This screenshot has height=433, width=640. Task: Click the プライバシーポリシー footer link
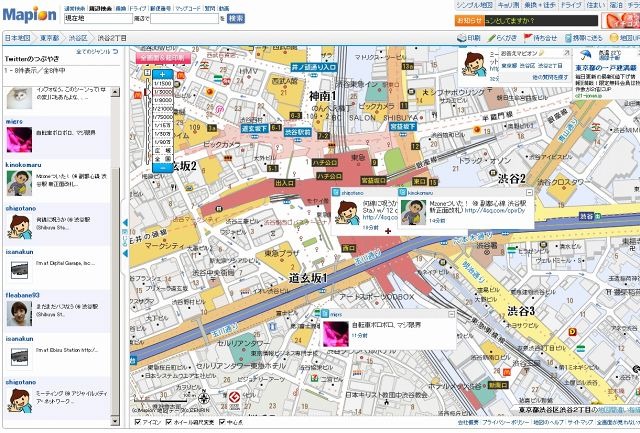[506, 422]
